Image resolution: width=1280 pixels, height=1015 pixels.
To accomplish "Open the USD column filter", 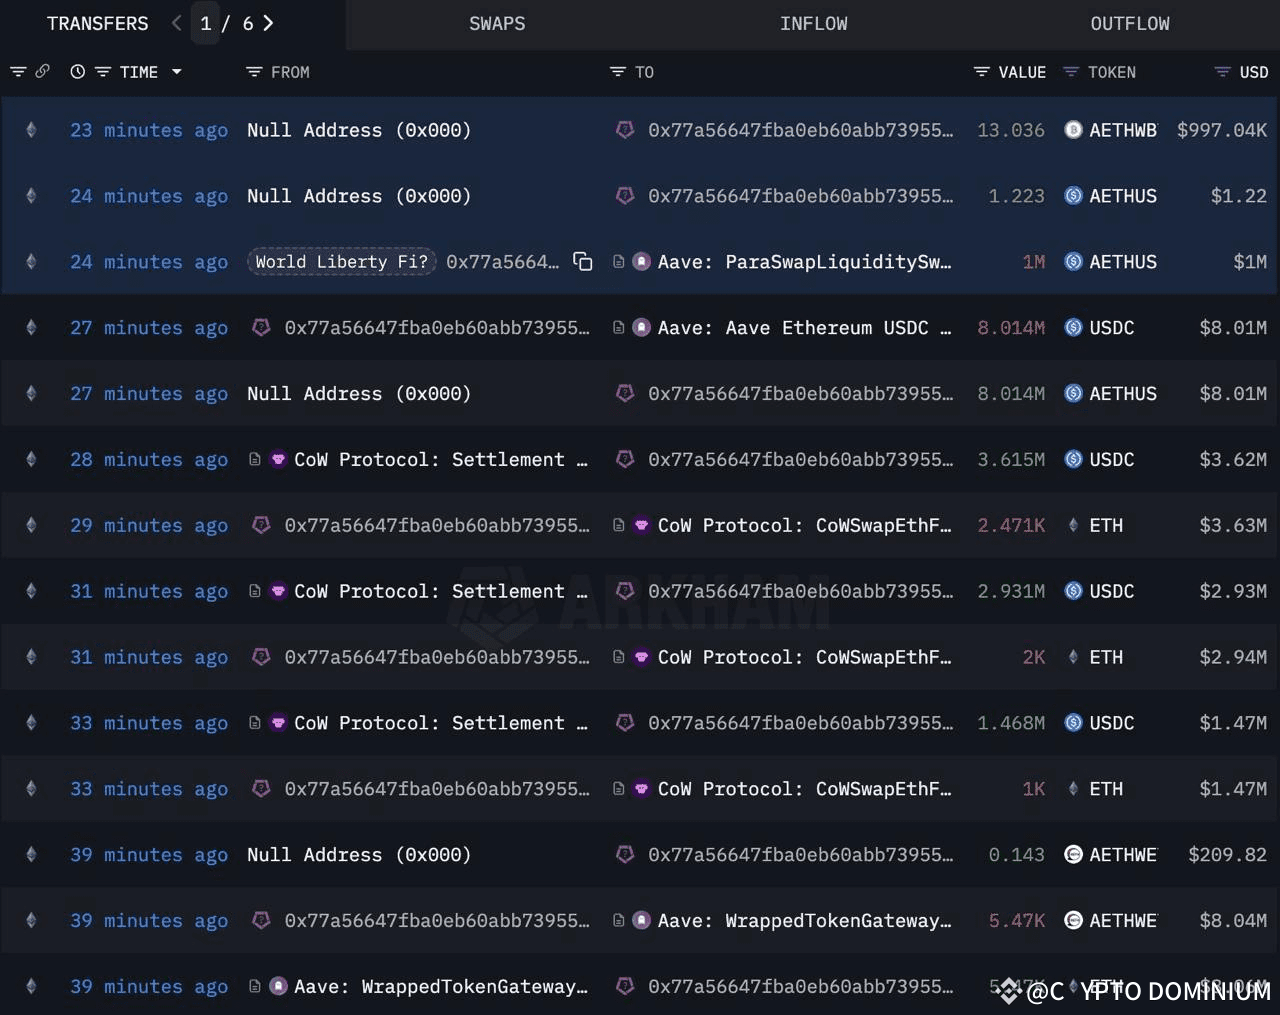I will [x=1222, y=72].
